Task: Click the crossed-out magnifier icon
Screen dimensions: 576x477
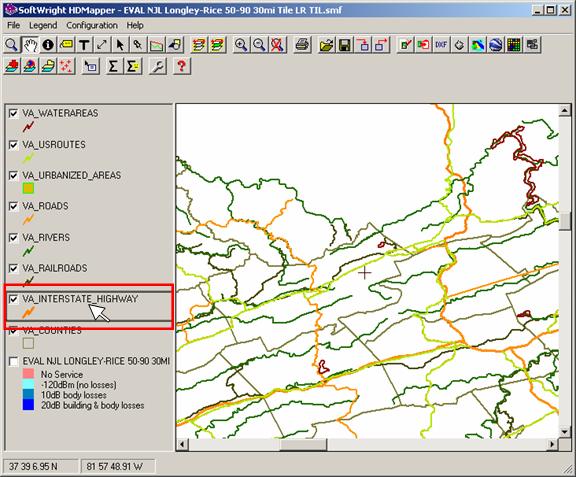Action: 278,45
